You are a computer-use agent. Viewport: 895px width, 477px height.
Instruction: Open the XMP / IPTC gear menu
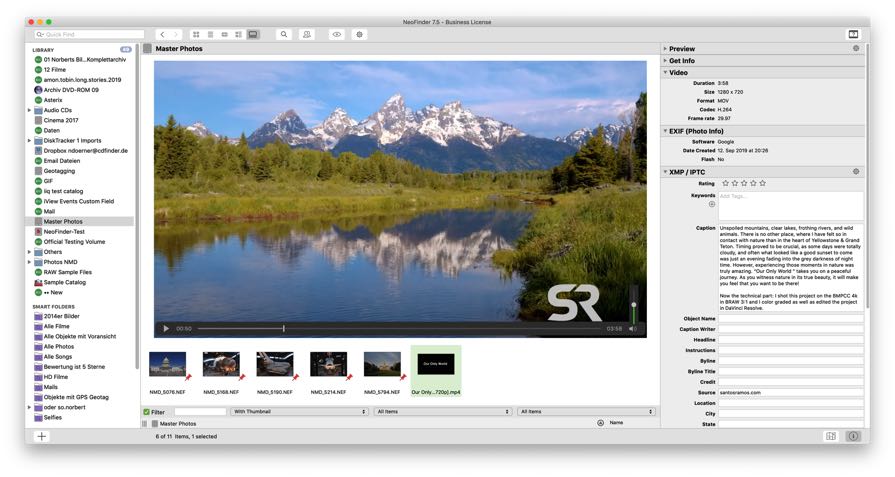[856, 171]
